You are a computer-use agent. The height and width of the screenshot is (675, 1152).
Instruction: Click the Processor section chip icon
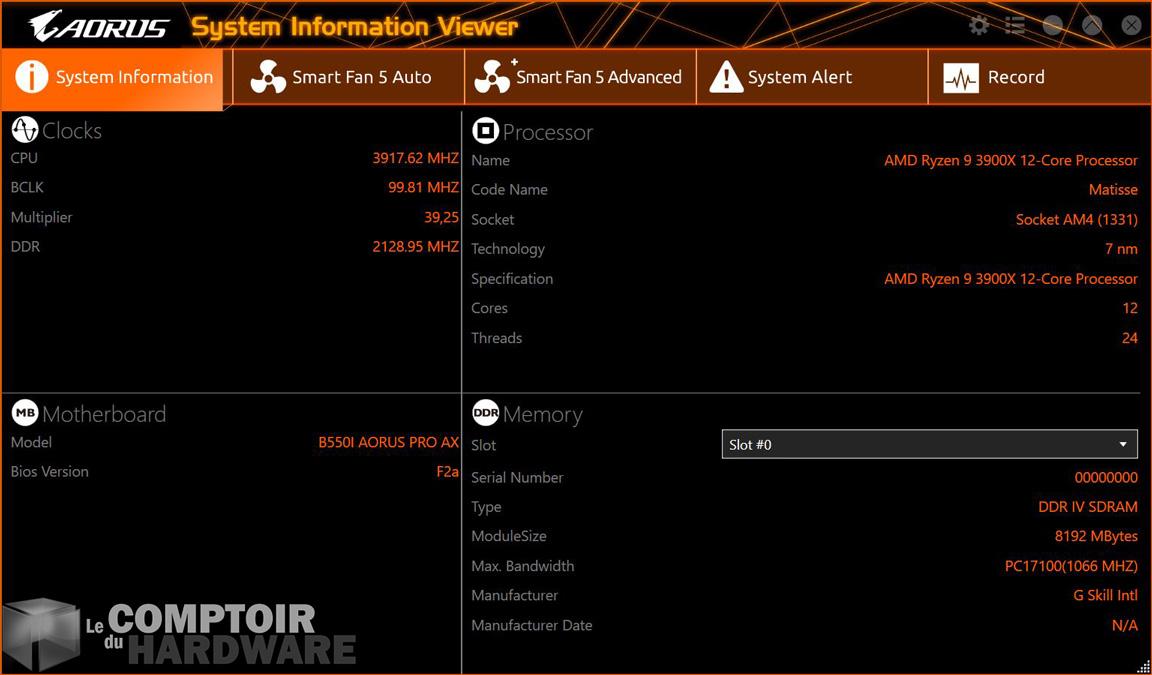click(485, 131)
